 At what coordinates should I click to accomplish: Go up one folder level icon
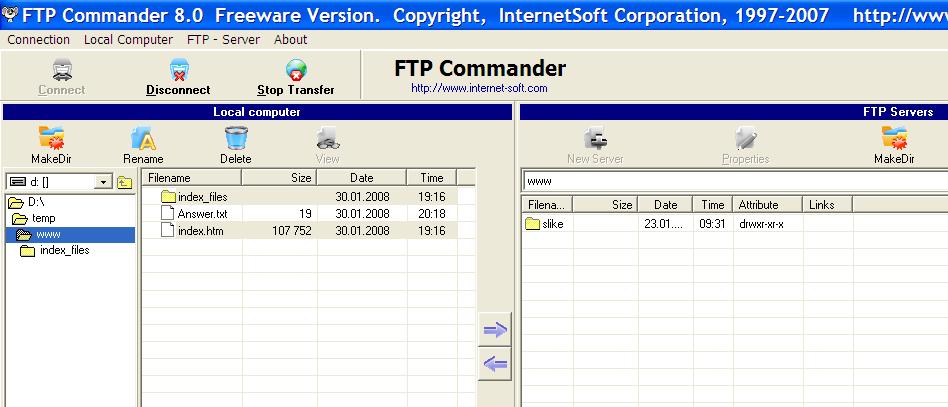coord(125,182)
